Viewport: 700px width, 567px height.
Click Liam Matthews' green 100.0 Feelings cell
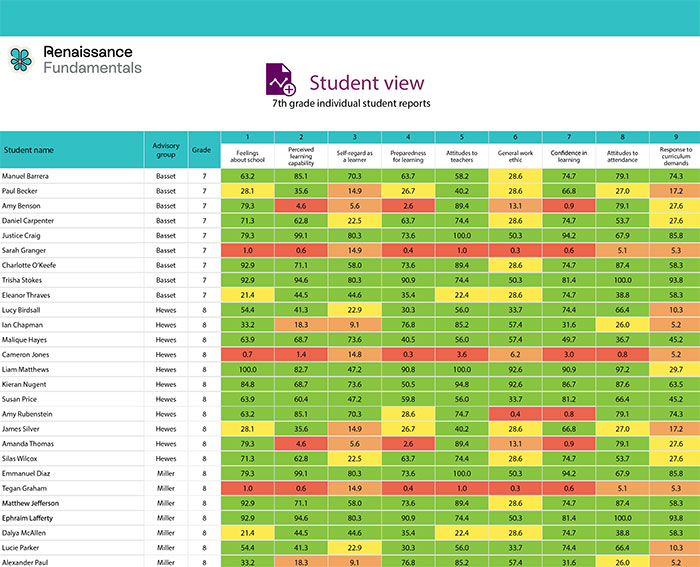tap(247, 370)
